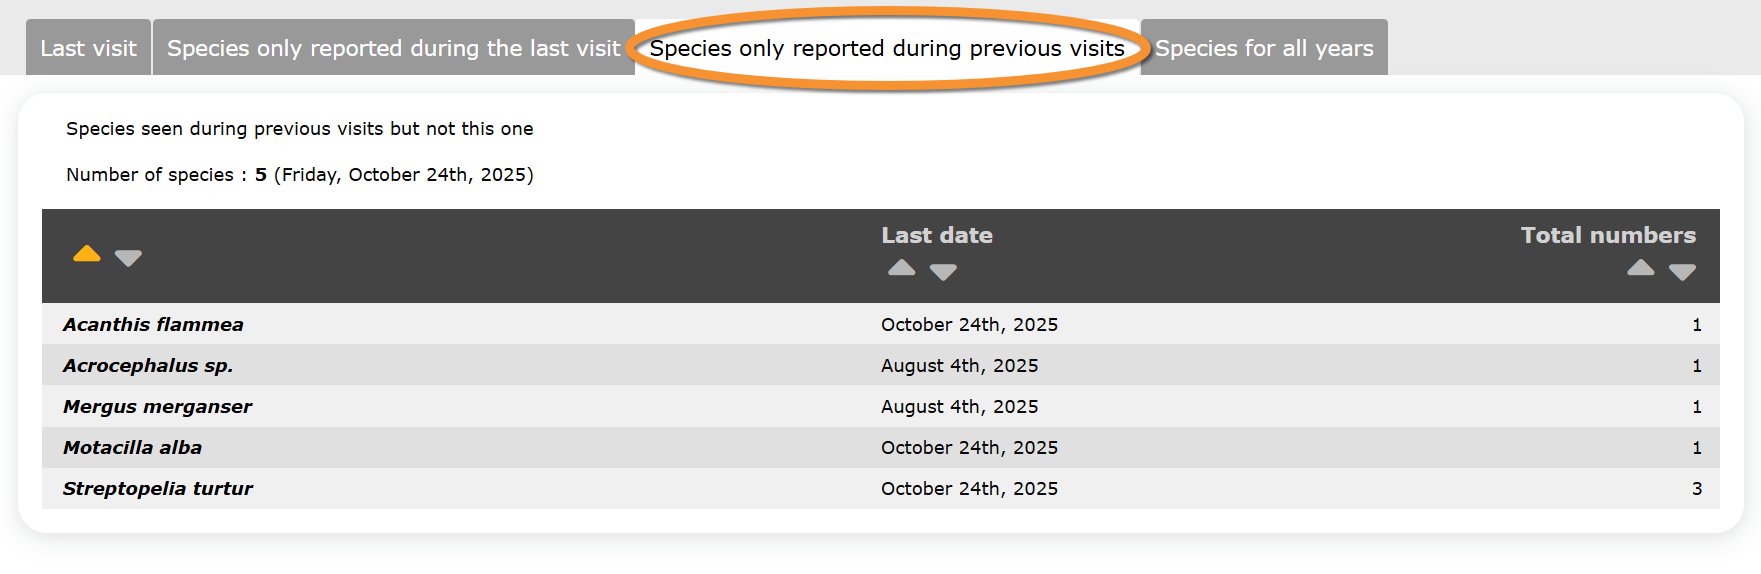This screenshot has height=574, width=1761.
Task: Sort Total numbers column descending
Action: coord(1682,272)
